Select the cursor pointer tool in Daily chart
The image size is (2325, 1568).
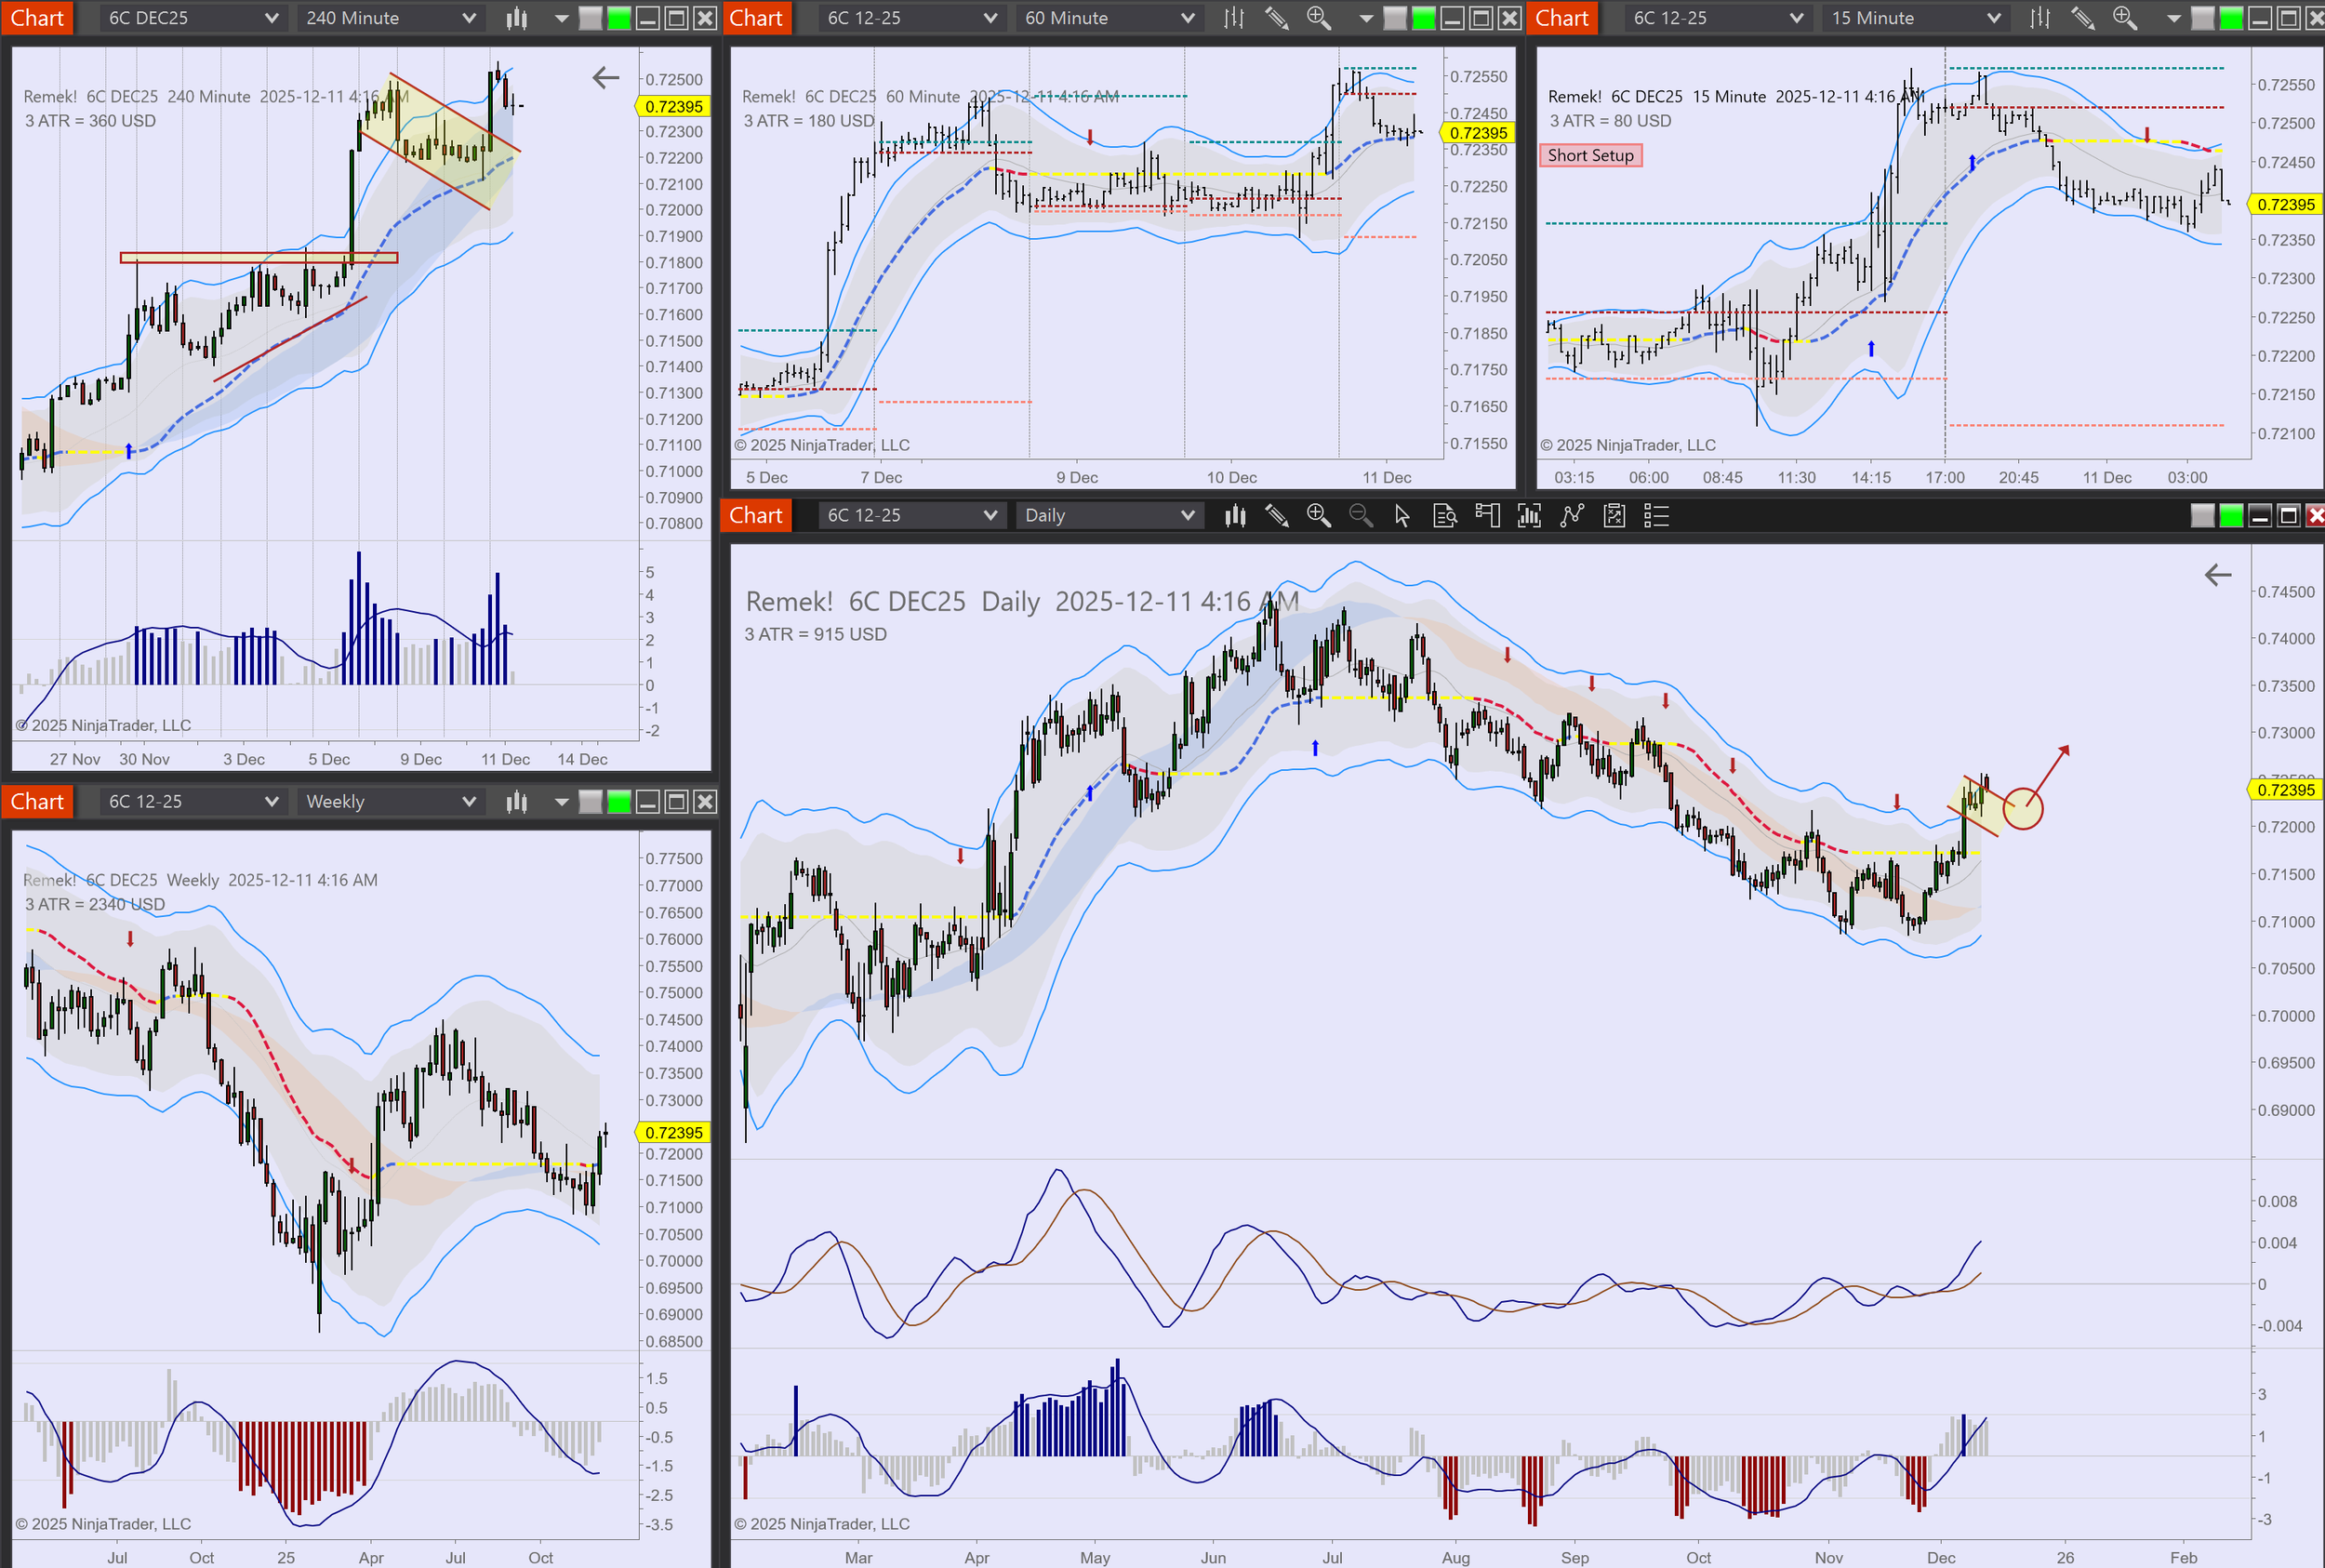pos(1402,515)
